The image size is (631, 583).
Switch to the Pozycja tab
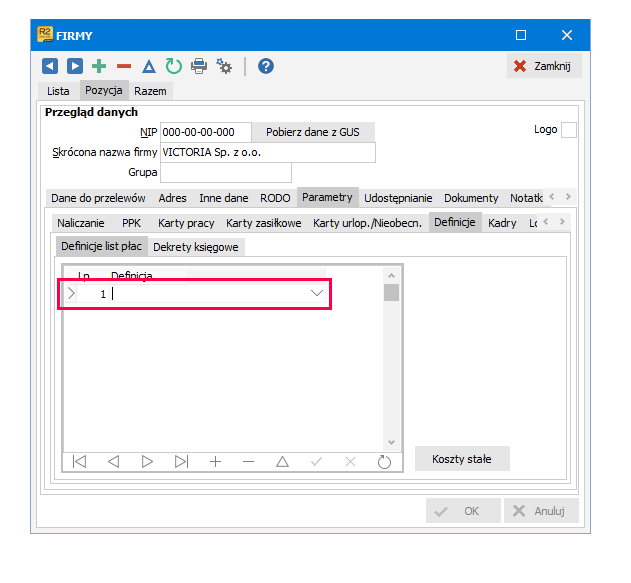tap(104, 90)
